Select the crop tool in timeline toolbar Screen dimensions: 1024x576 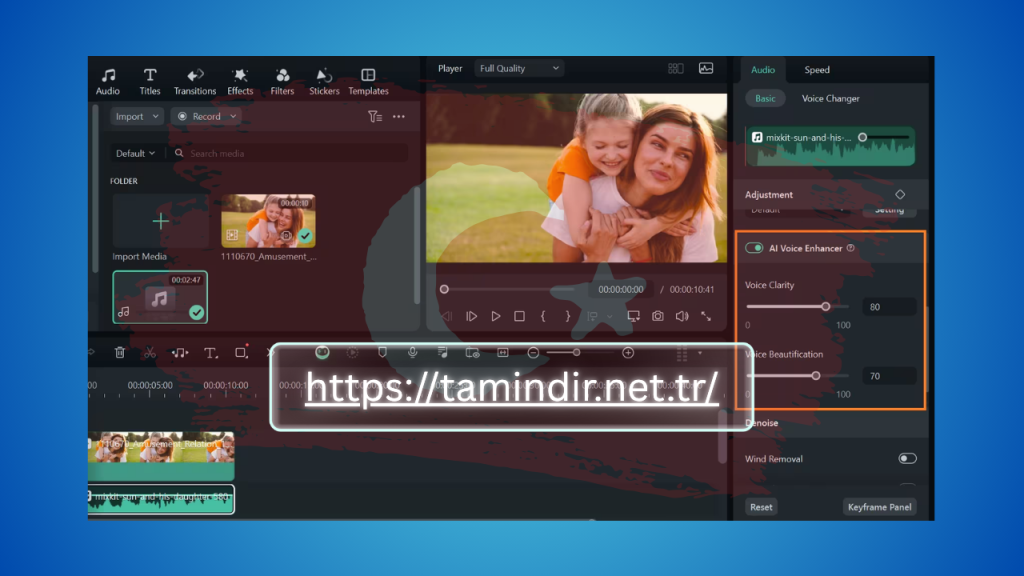241,353
